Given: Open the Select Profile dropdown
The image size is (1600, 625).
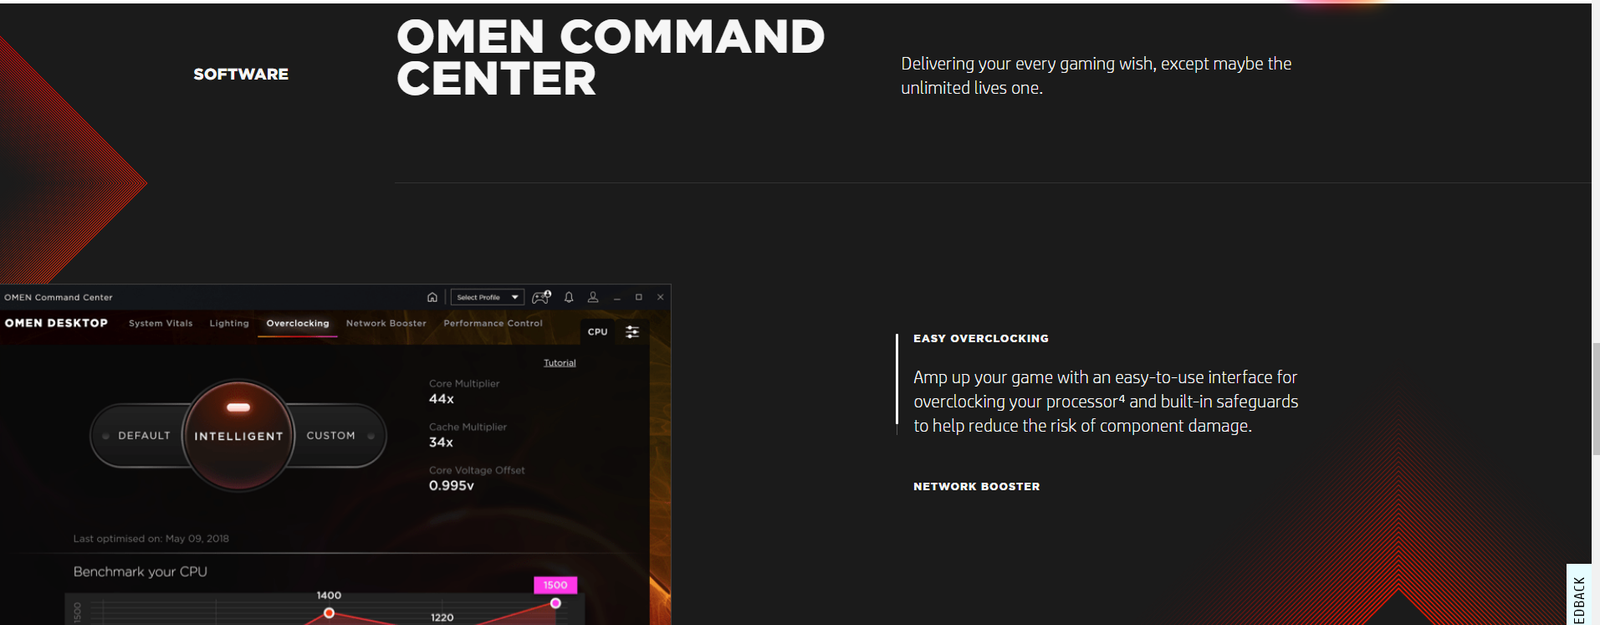Looking at the screenshot, I should tap(487, 297).
